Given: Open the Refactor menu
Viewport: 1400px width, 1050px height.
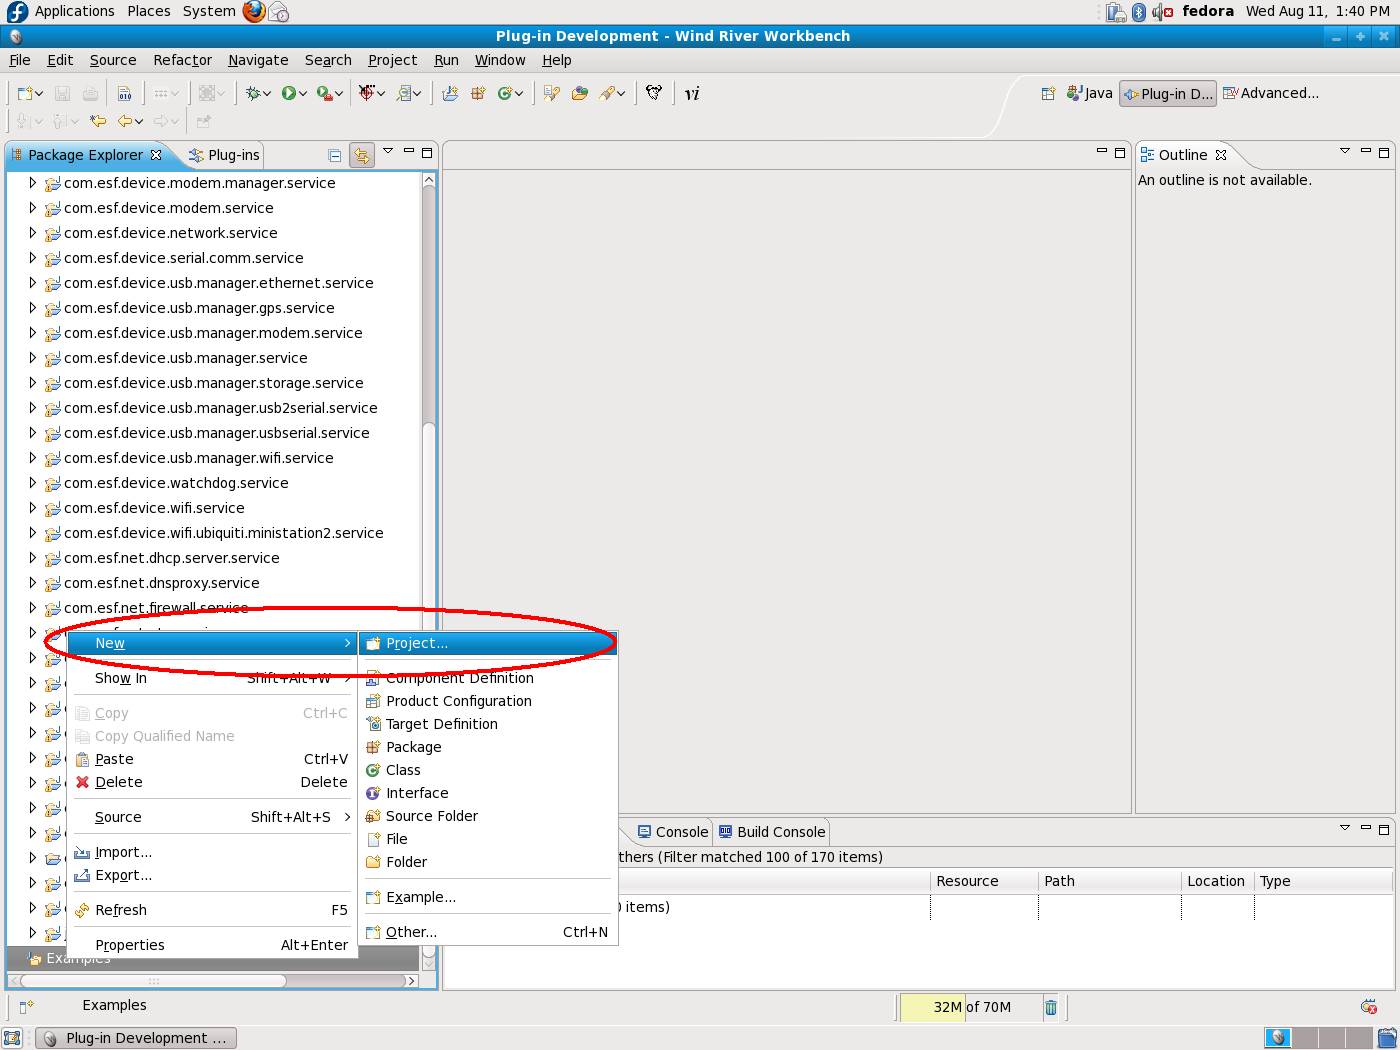Looking at the screenshot, I should [182, 60].
